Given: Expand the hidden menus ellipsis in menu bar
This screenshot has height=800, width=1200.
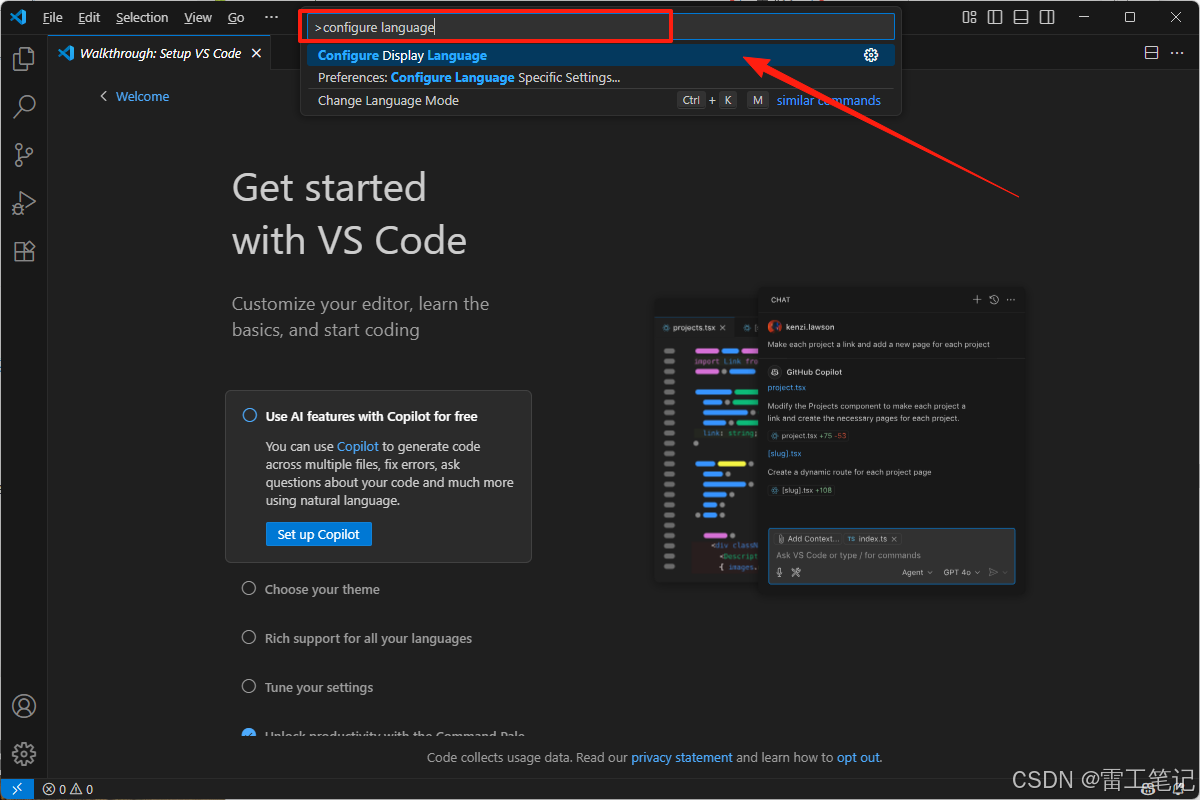Looking at the screenshot, I should coord(272,17).
